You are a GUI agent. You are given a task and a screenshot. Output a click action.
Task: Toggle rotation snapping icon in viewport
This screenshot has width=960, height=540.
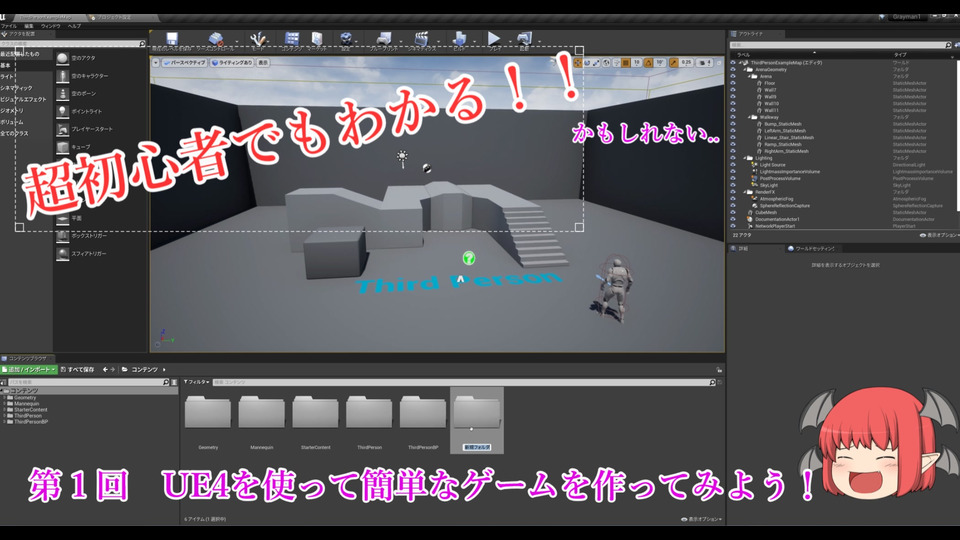tap(648, 62)
